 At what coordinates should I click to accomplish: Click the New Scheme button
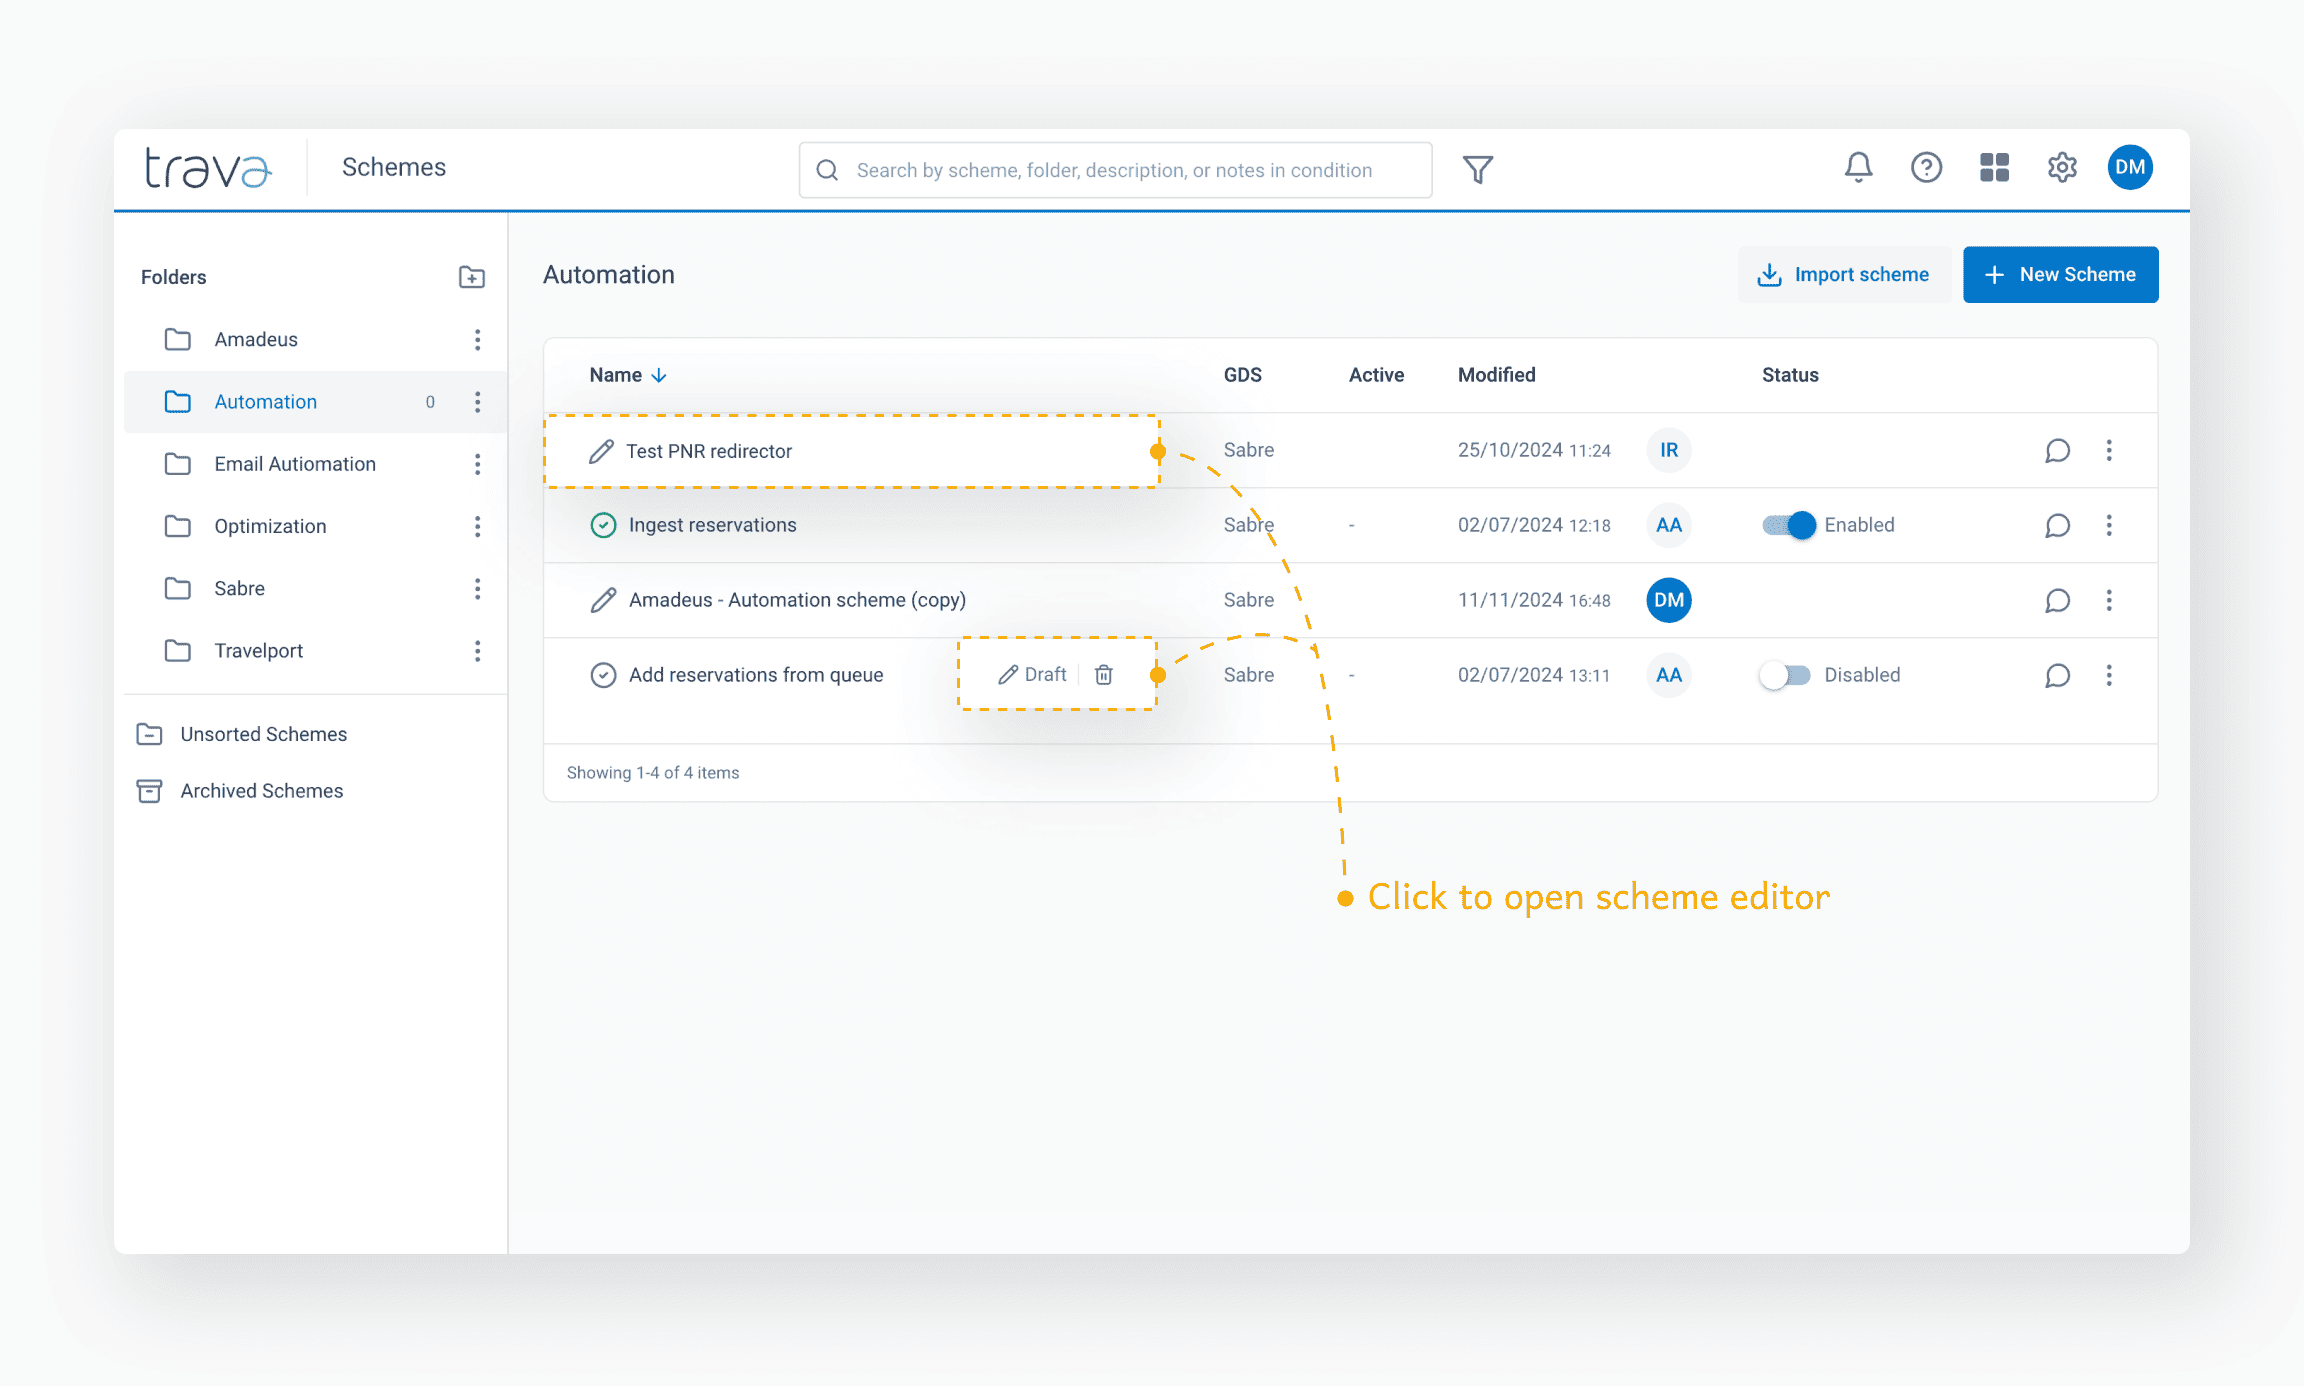(x=2060, y=274)
